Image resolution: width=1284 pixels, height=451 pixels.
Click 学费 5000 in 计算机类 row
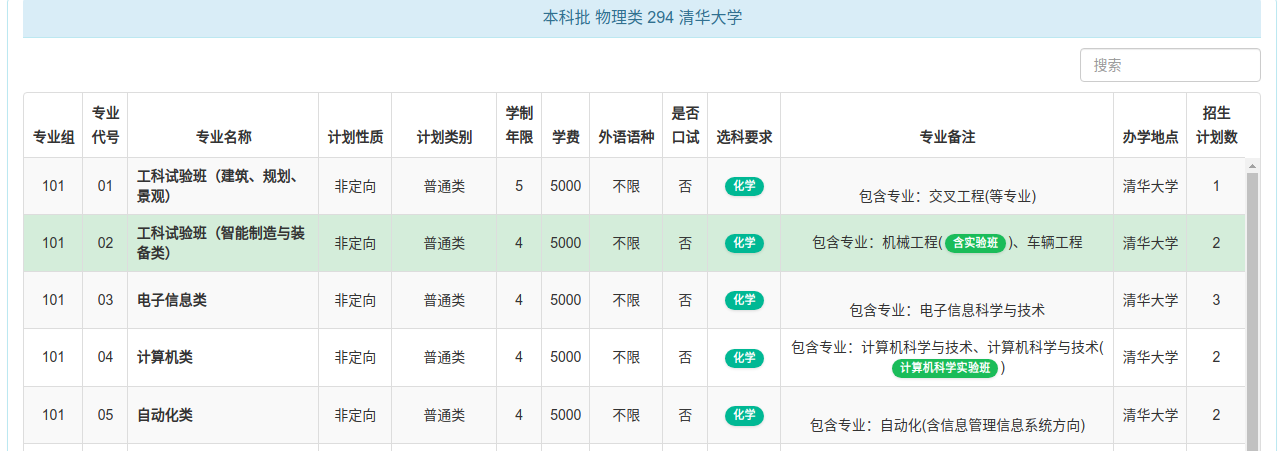pos(566,357)
